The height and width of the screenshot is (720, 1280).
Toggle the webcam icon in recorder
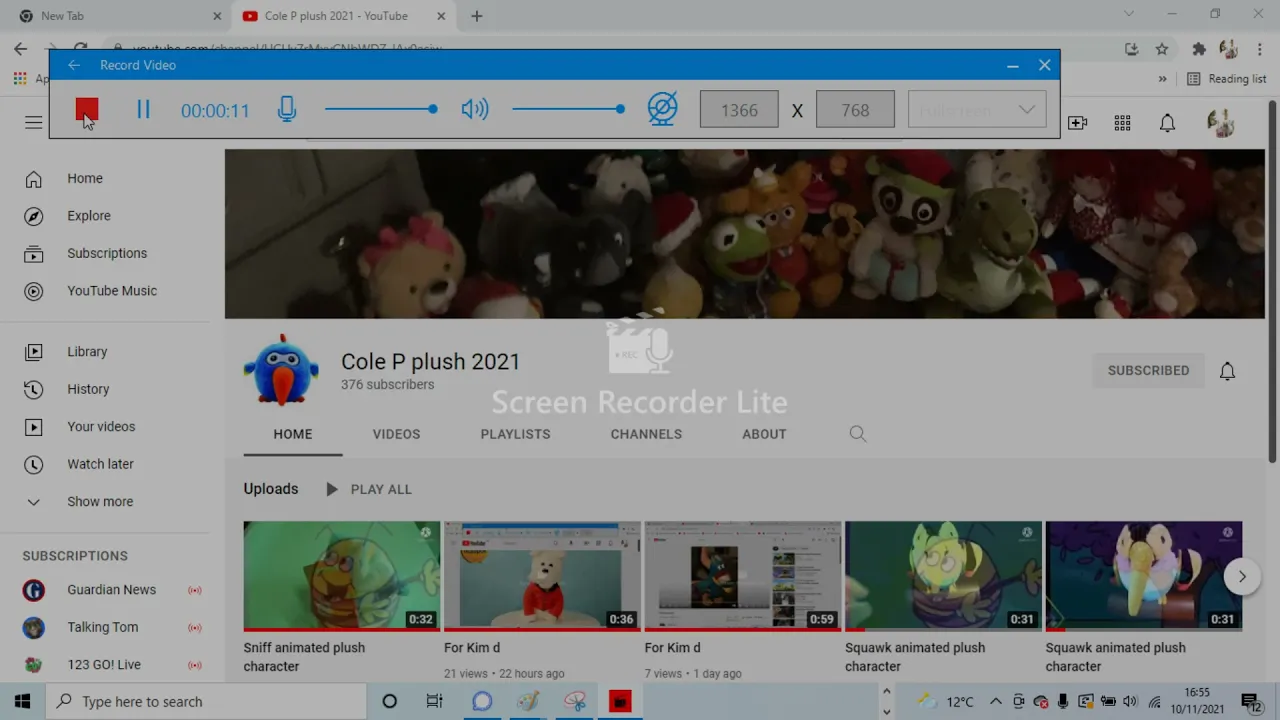[662, 109]
